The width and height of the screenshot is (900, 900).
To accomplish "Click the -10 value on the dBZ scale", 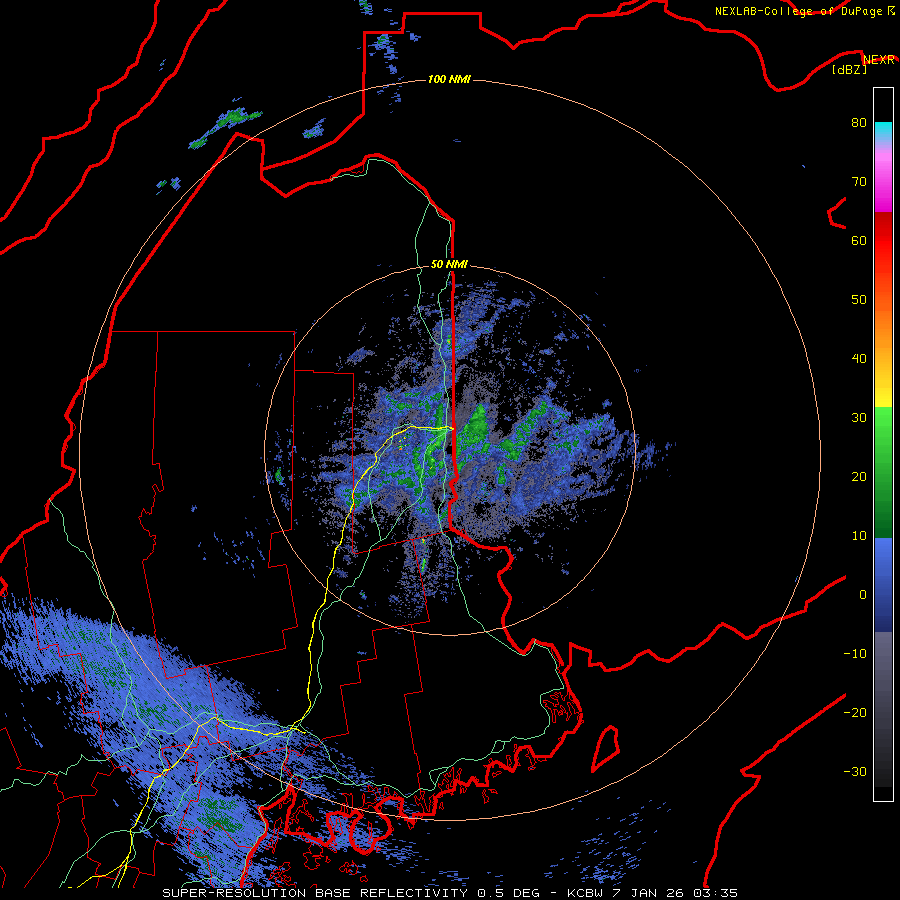I will pyautogui.click(x=855, y=654).
